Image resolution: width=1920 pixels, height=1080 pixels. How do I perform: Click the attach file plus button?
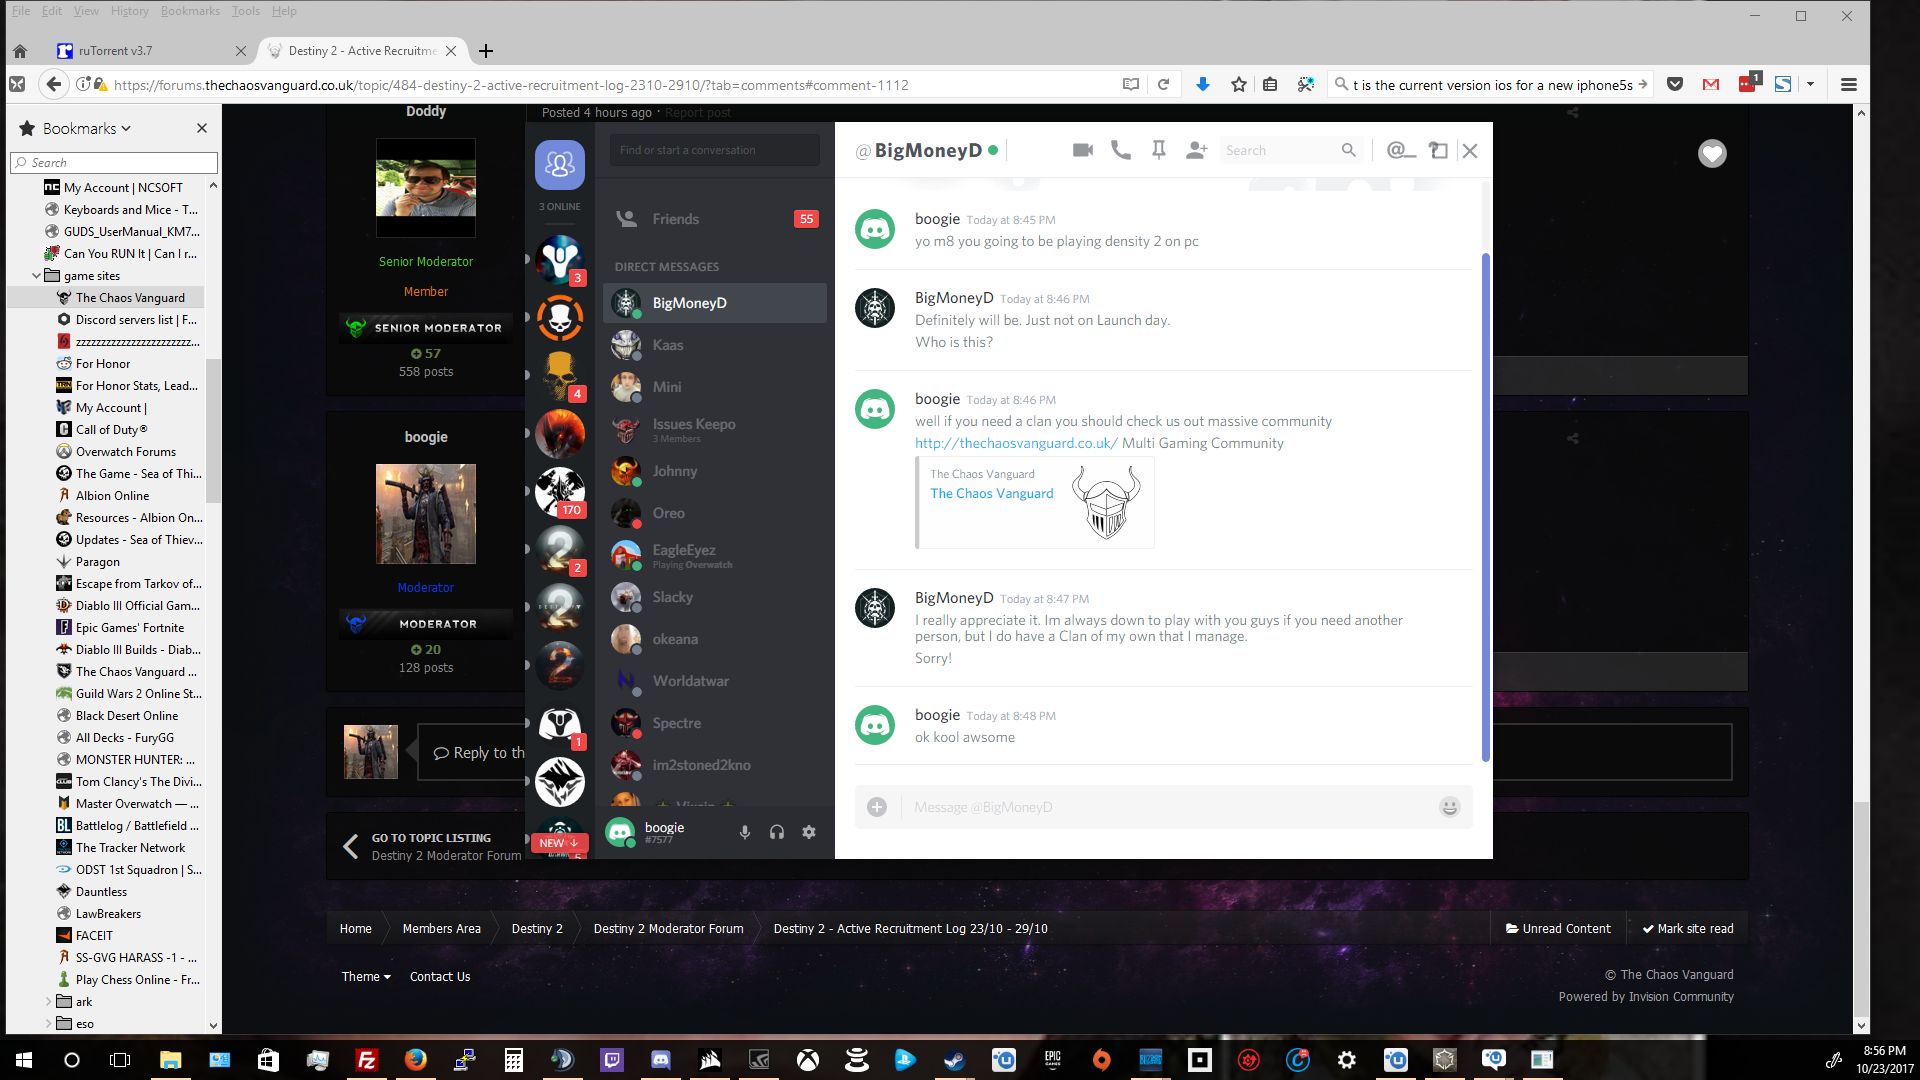pyautogui.click(x=877, y=807)
